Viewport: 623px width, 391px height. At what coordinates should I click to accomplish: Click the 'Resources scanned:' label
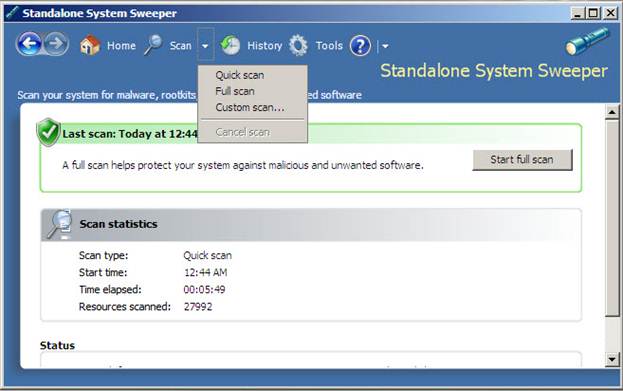[125, 307]
